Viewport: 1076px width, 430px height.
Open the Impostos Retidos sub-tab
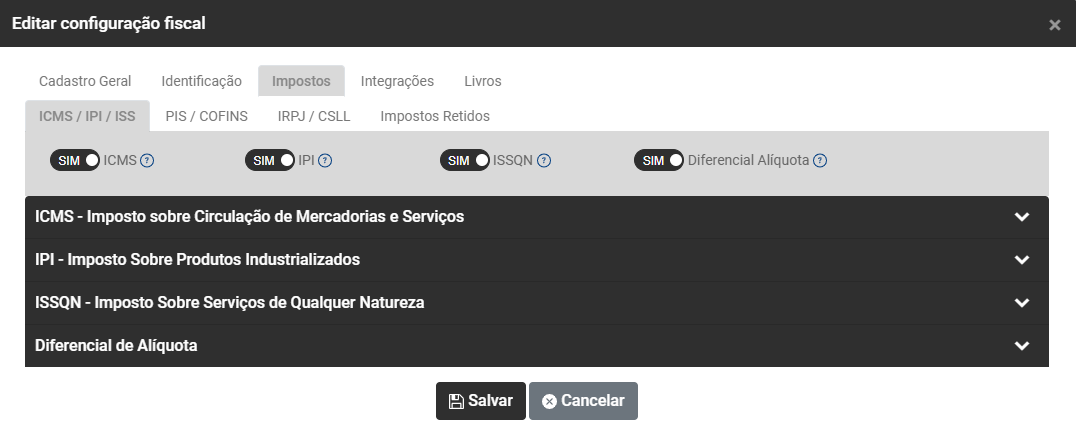coord(435,116)
